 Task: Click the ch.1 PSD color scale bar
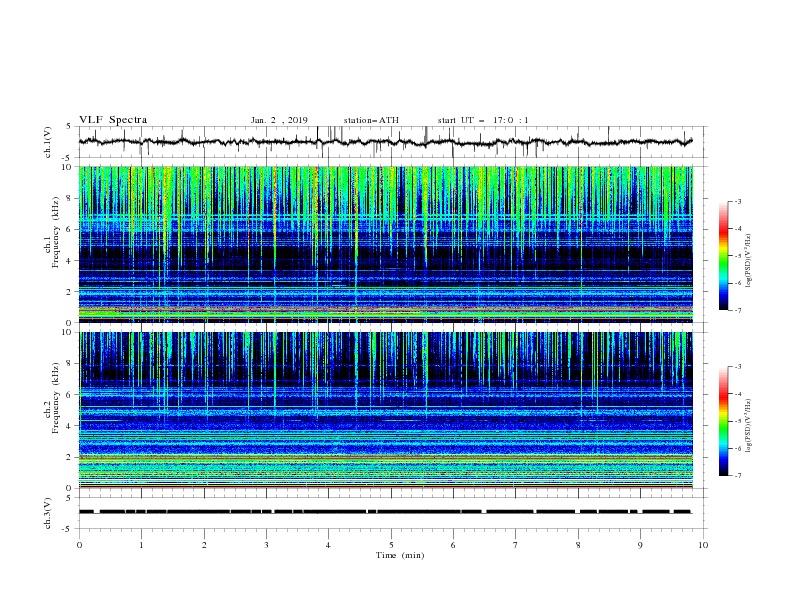click(723, 256)
